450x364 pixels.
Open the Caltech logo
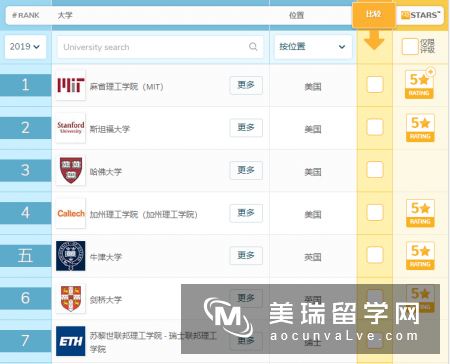pos(71,213)
